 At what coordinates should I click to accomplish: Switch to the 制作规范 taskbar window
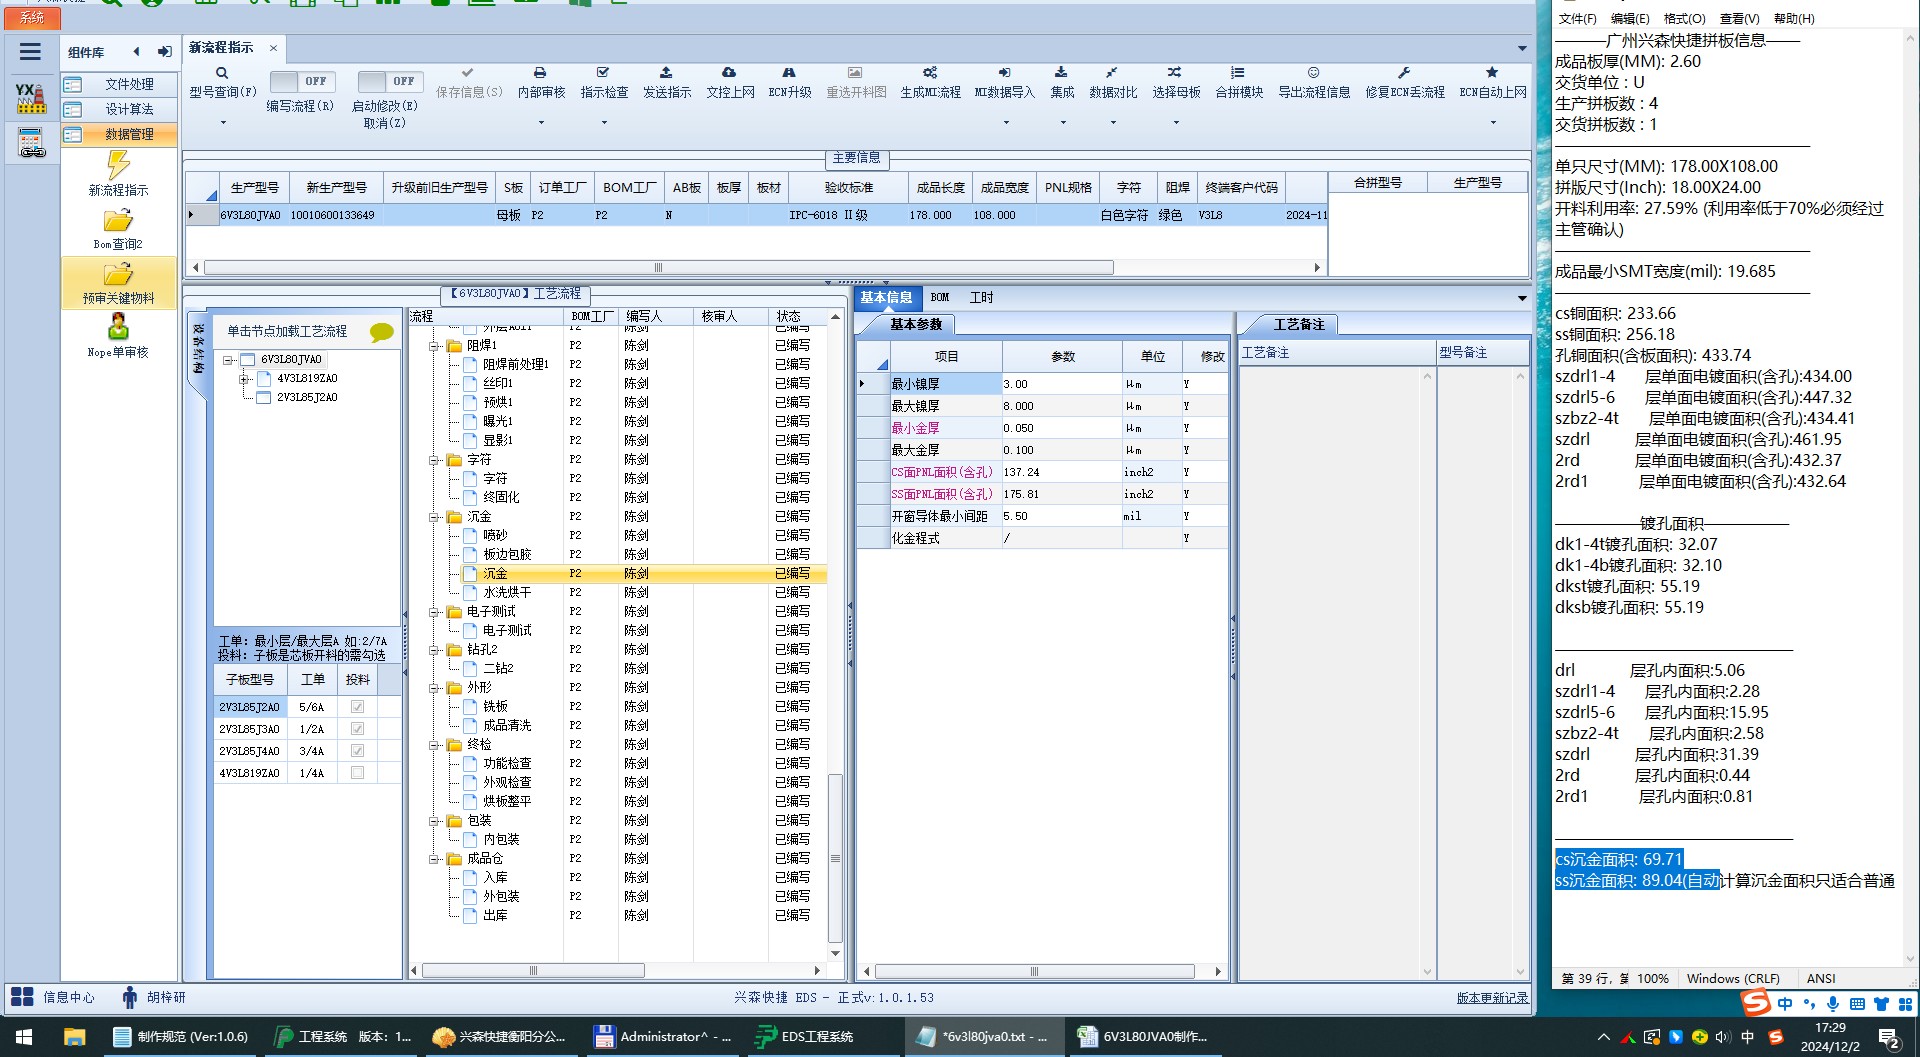181,1037
